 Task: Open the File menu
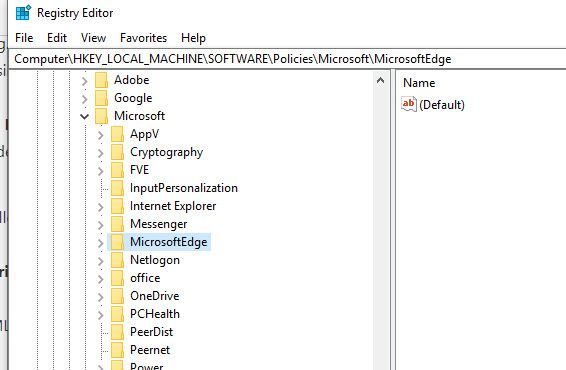coord(24,38)
